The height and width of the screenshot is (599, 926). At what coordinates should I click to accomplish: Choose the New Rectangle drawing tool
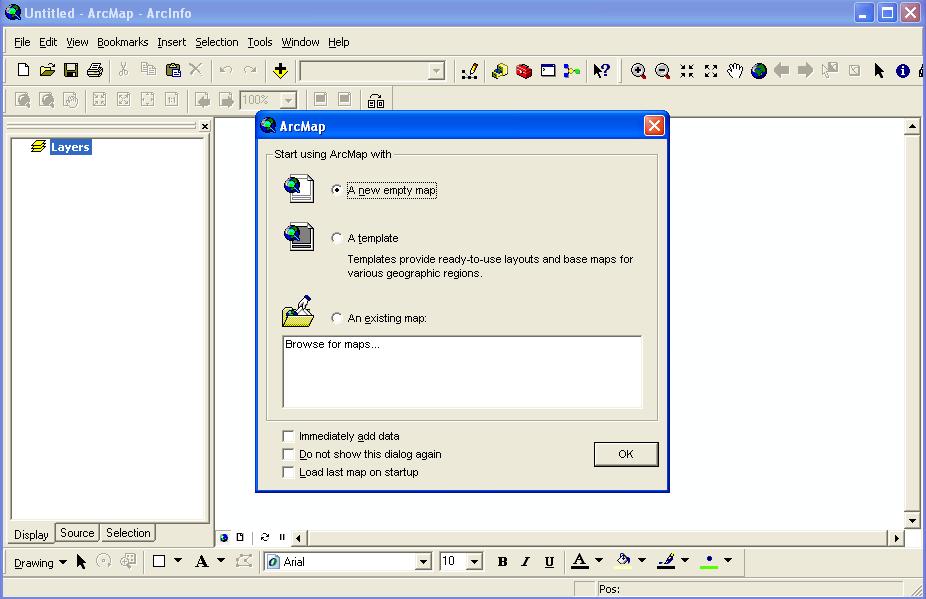pos(159,561)
